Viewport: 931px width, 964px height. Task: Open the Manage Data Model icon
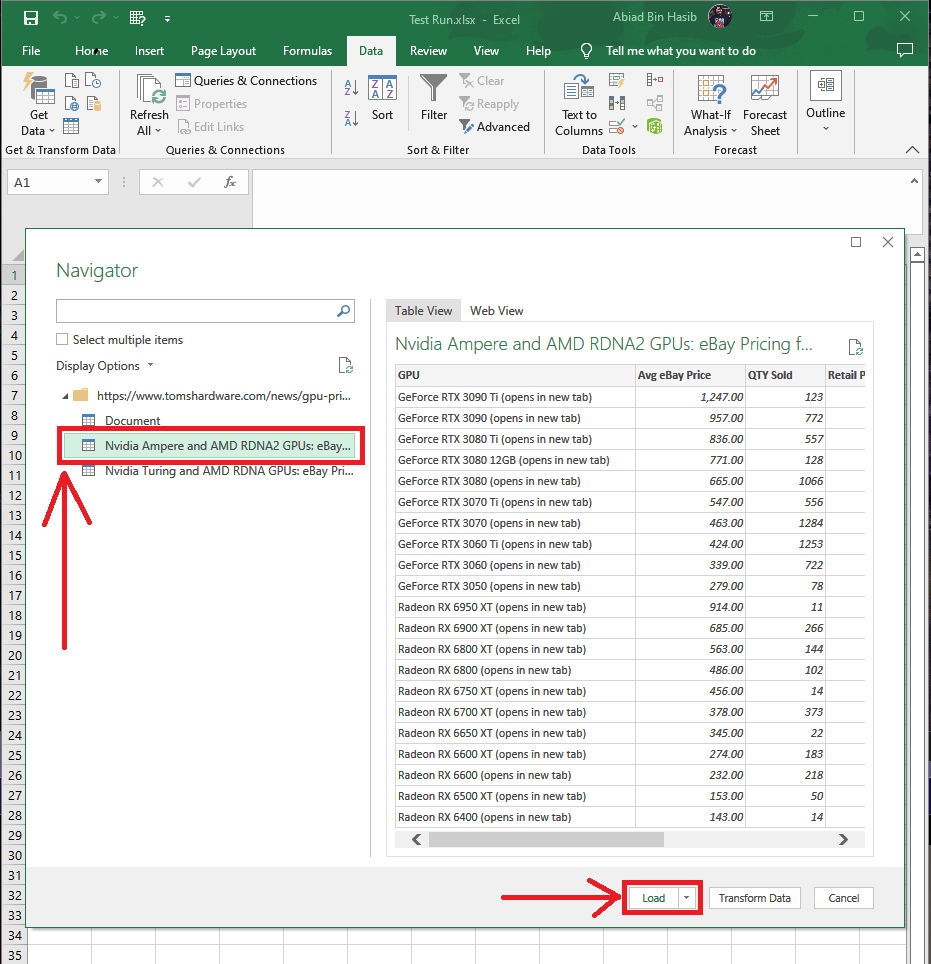[x=655, y=127]
